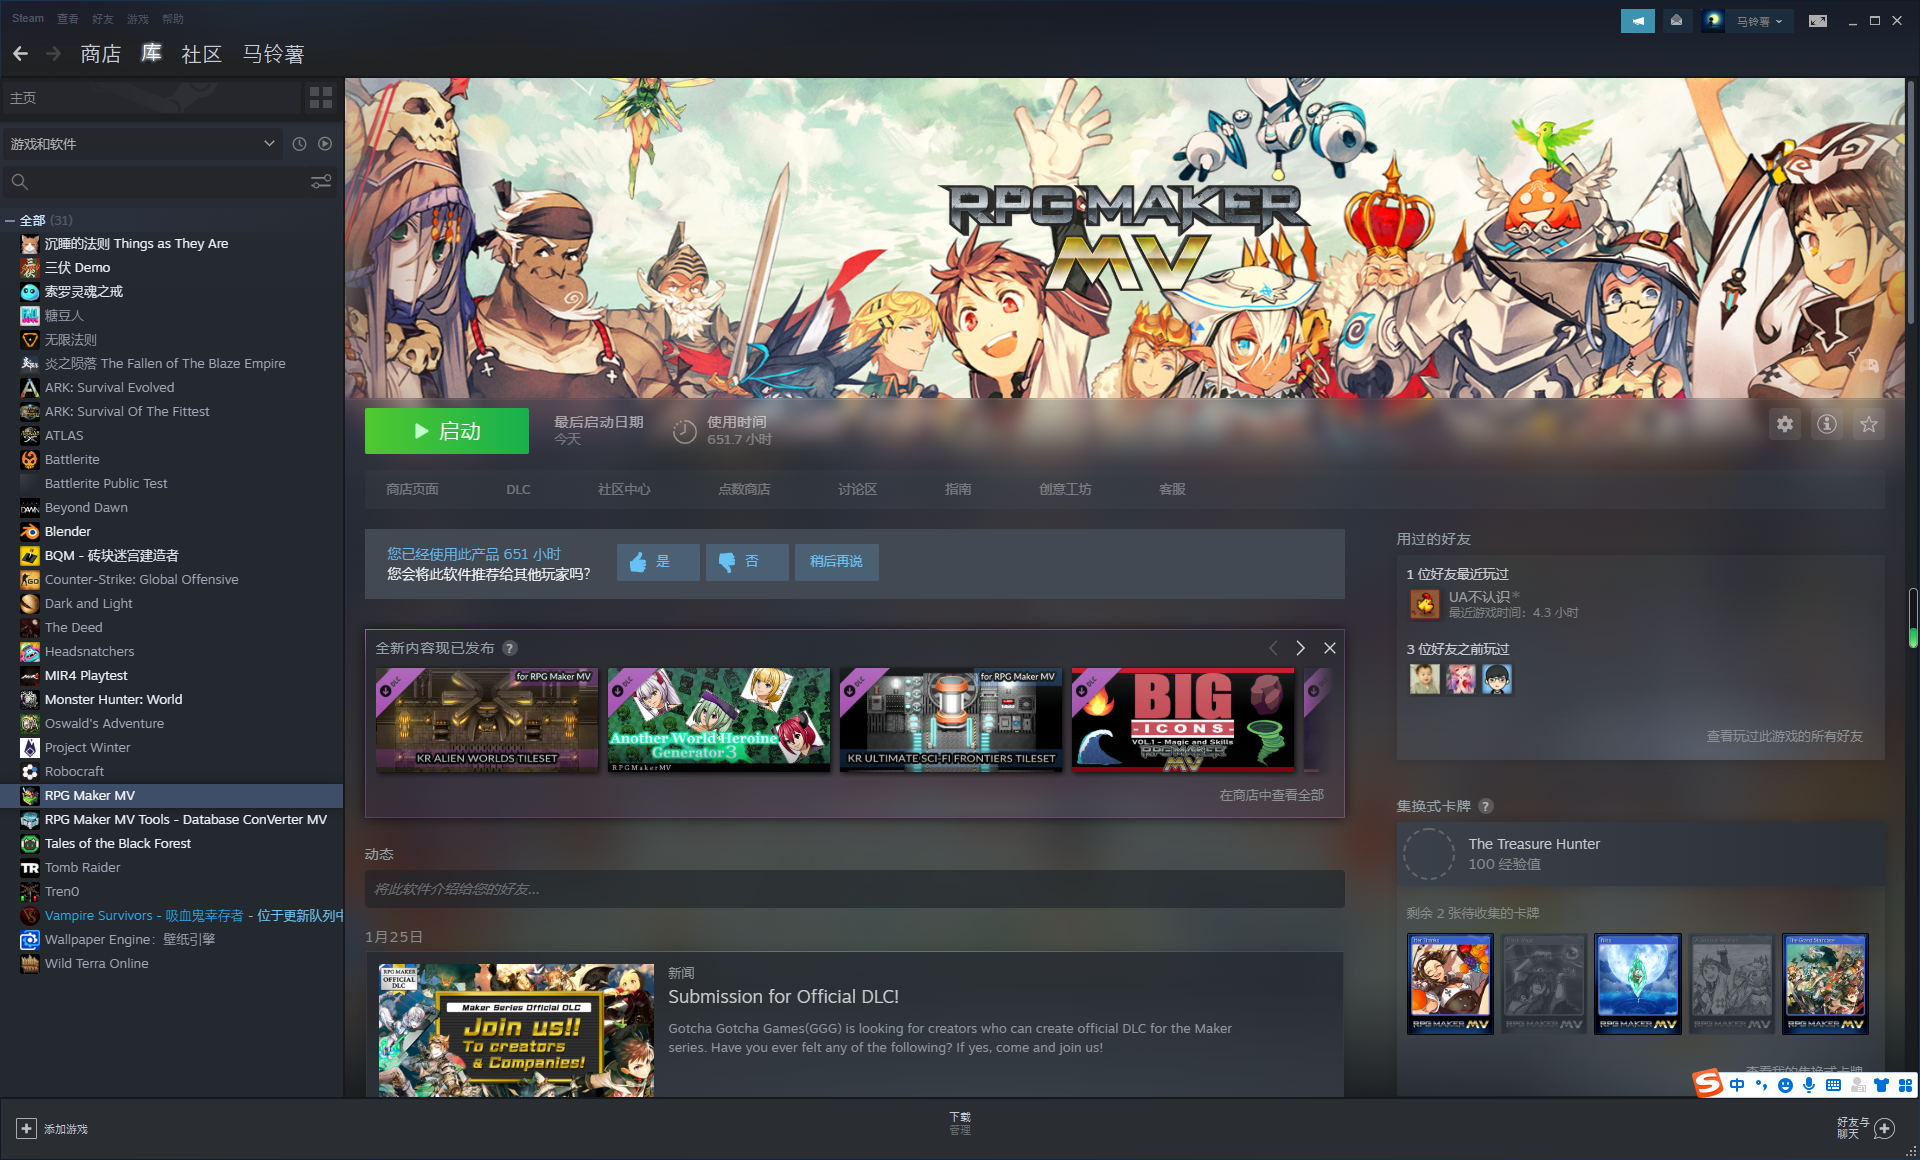The image size is (1920, 1160).
Task: Go to the 商店 tab
Action: [x=101, y=54]
